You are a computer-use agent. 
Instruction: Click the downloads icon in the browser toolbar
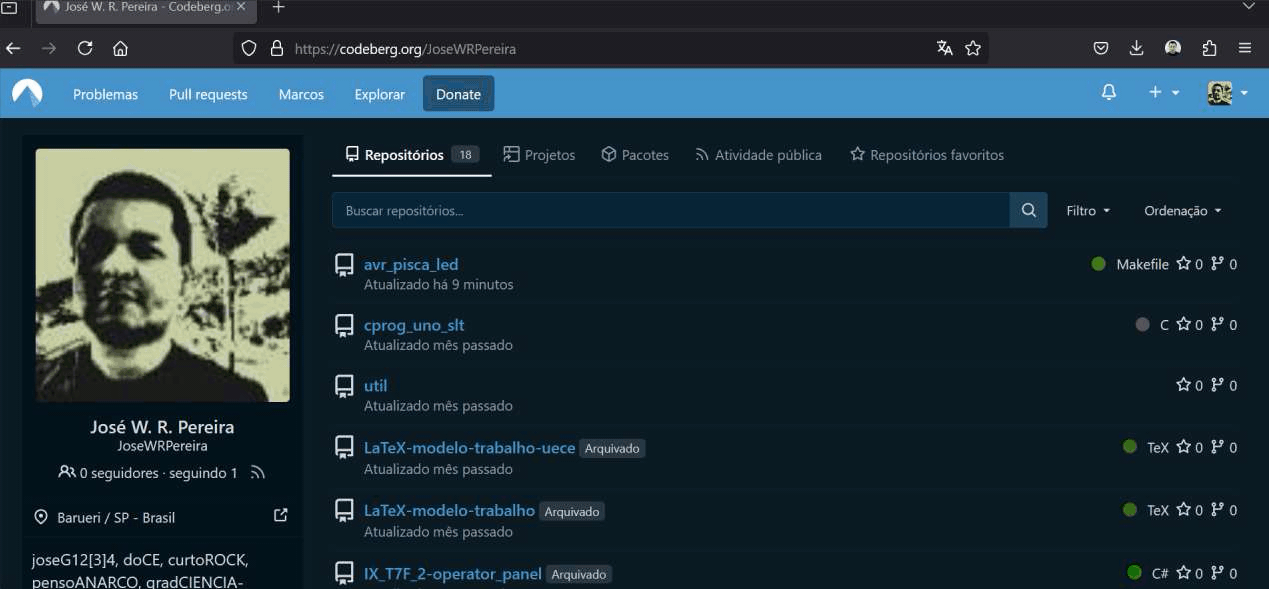[x=1136, y=47]
